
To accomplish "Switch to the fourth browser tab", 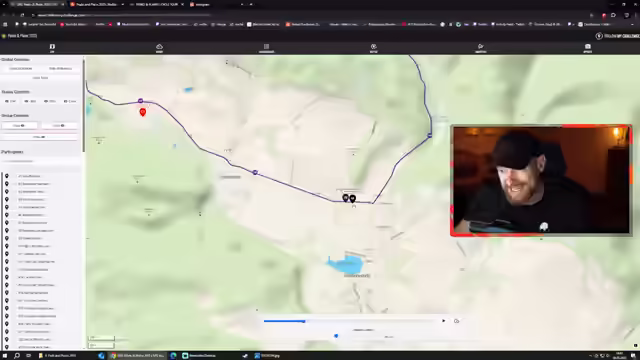I will click(x=216, y=4).
